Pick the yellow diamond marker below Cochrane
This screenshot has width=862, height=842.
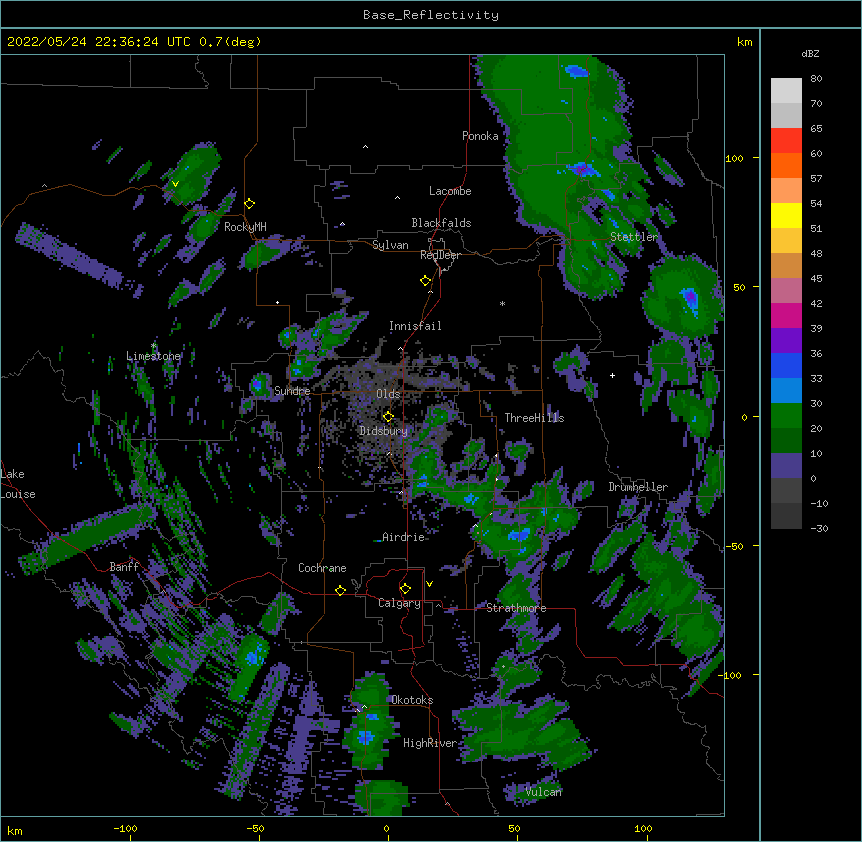pos(340,590)
